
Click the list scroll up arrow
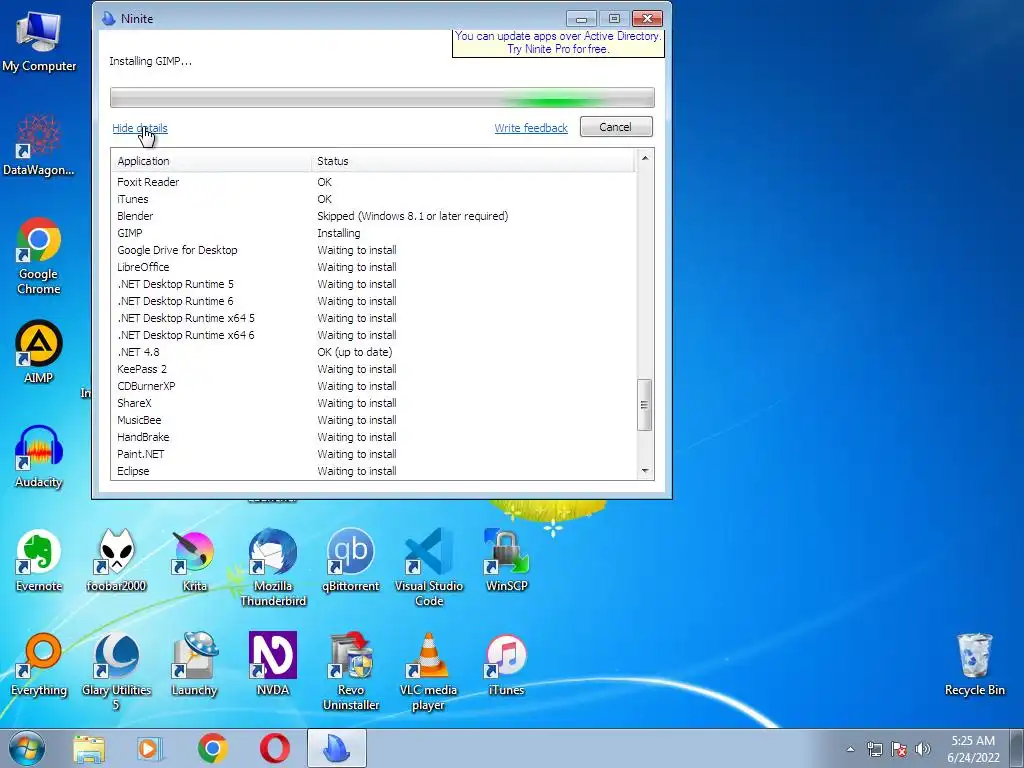(645, 158)
